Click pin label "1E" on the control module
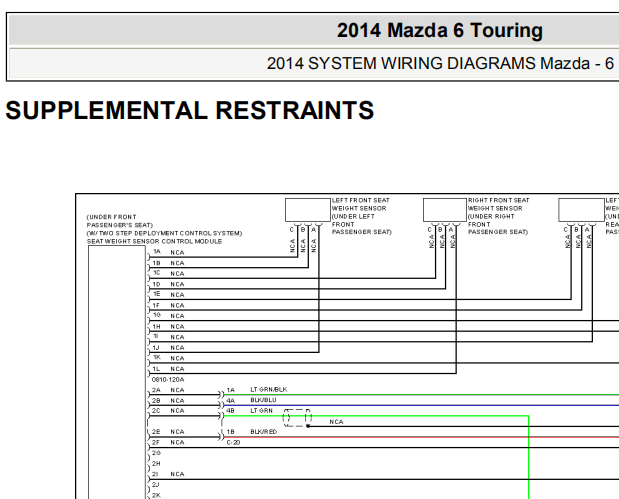The height and width of the screenshot is (499, 619). click(157, 294)
